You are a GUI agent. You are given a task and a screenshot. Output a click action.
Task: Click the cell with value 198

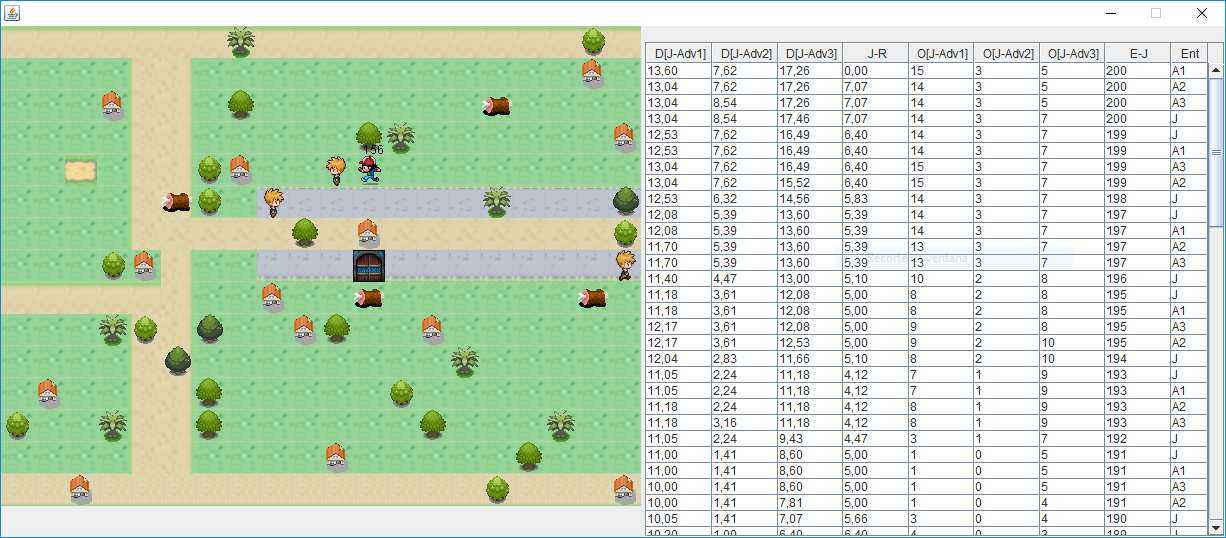click(1137, 199)
